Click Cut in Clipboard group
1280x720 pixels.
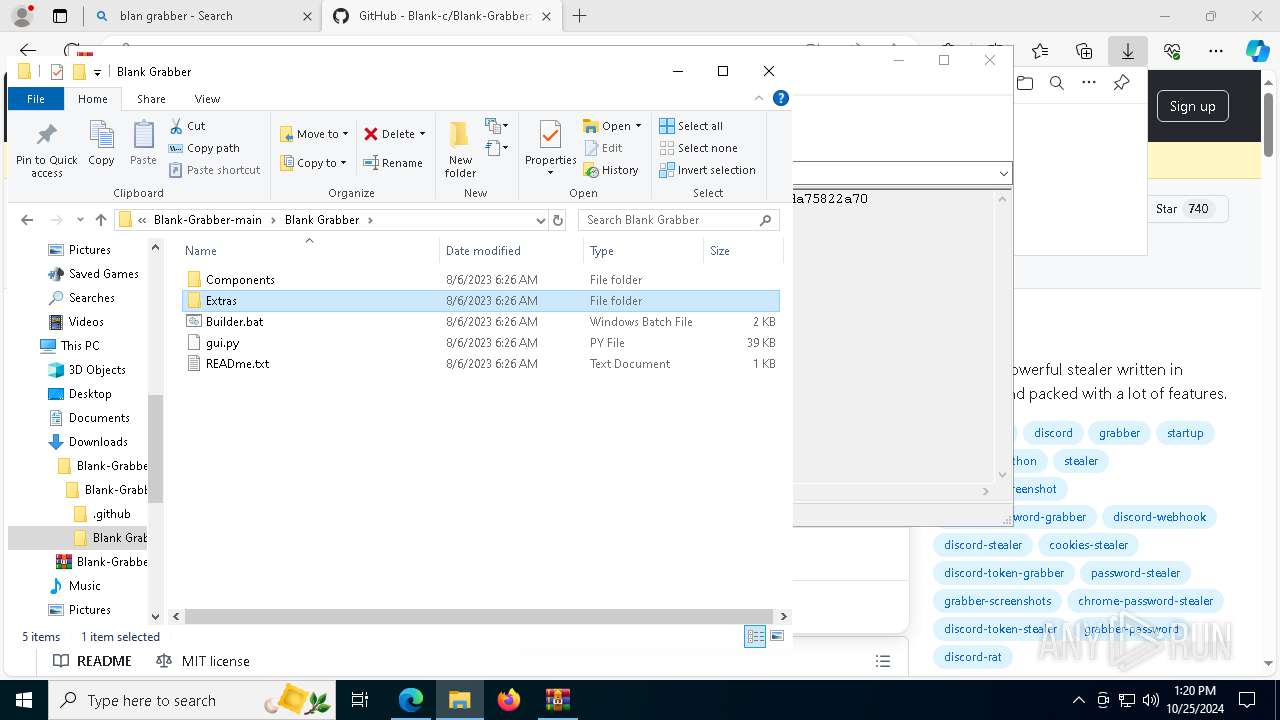[x=187, y=126]
